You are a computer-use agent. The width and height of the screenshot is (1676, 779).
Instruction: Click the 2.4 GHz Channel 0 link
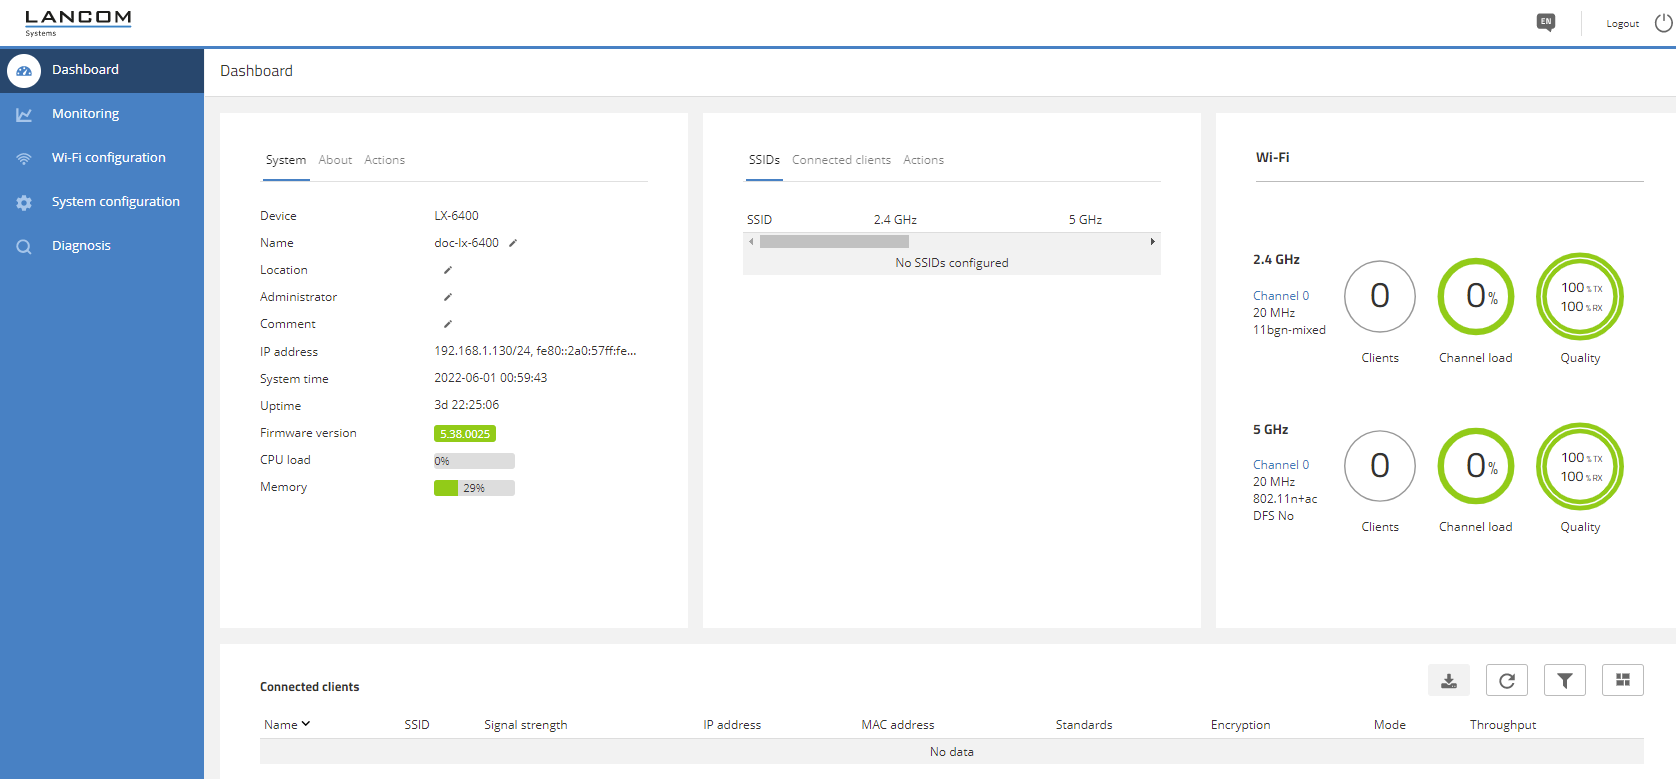1280,296
